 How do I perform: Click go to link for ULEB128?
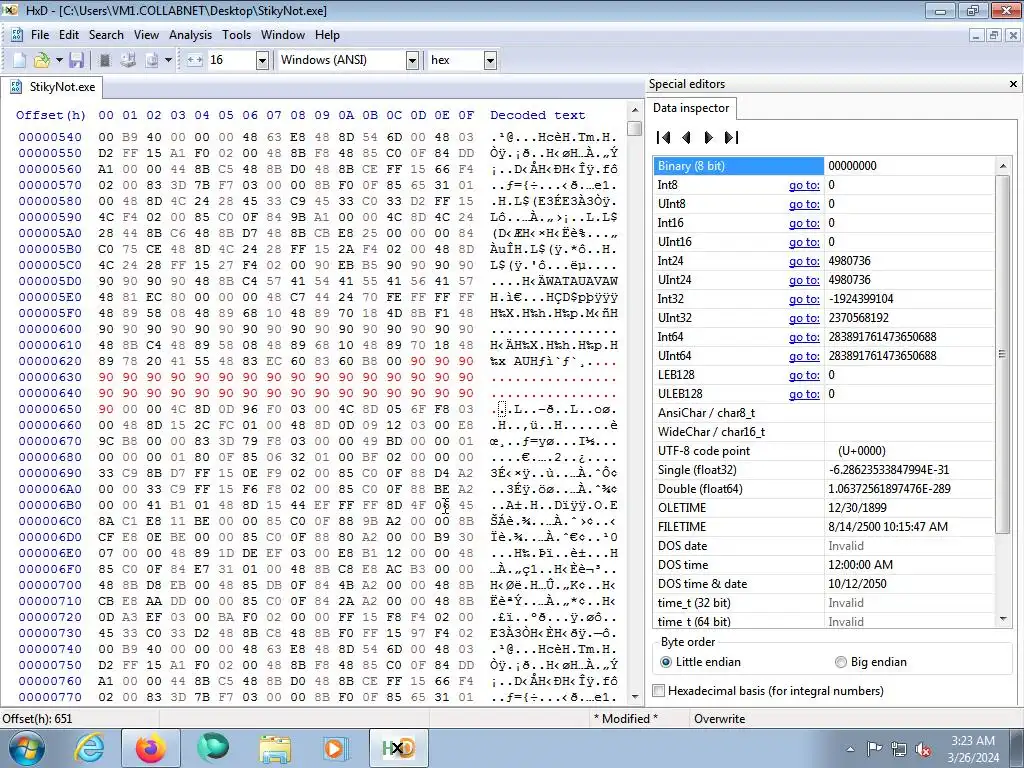(x=804, y=394)
